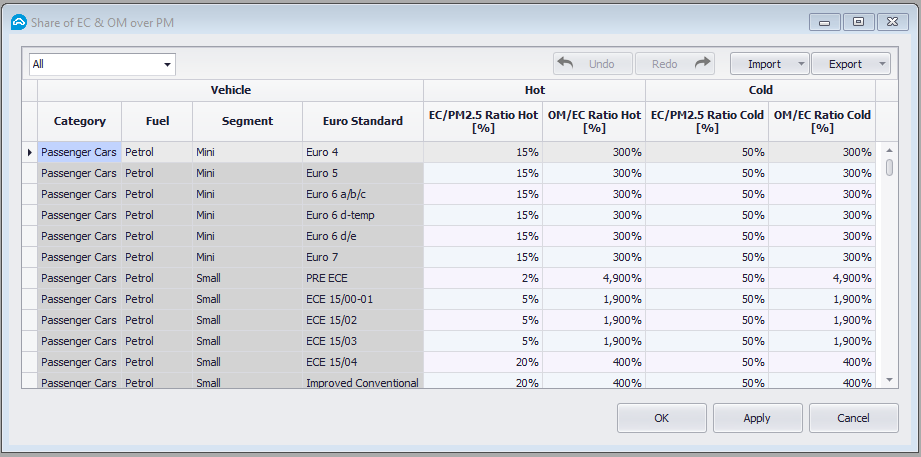Select the Euro 6 d-temp row
This screenshot has width=921, height=457.
coord(362,215)
